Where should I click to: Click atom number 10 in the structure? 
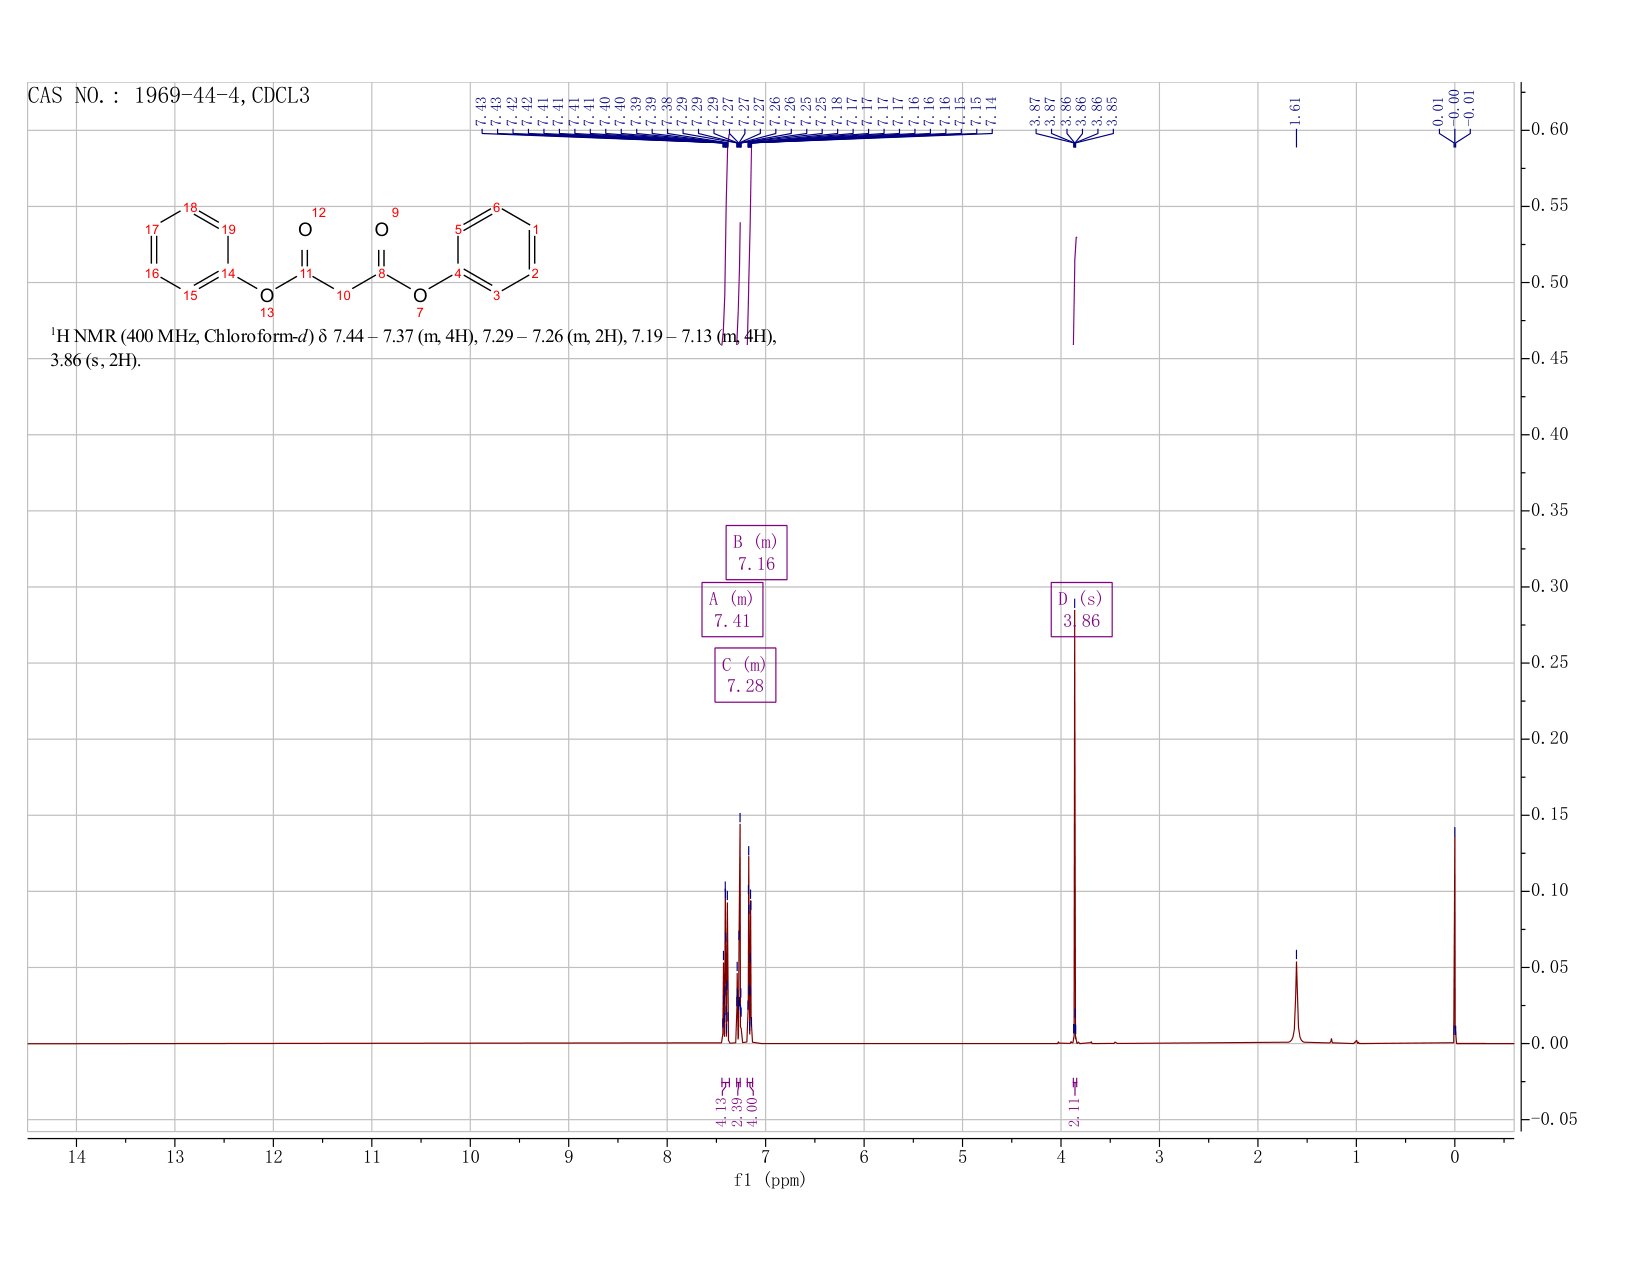343,296
